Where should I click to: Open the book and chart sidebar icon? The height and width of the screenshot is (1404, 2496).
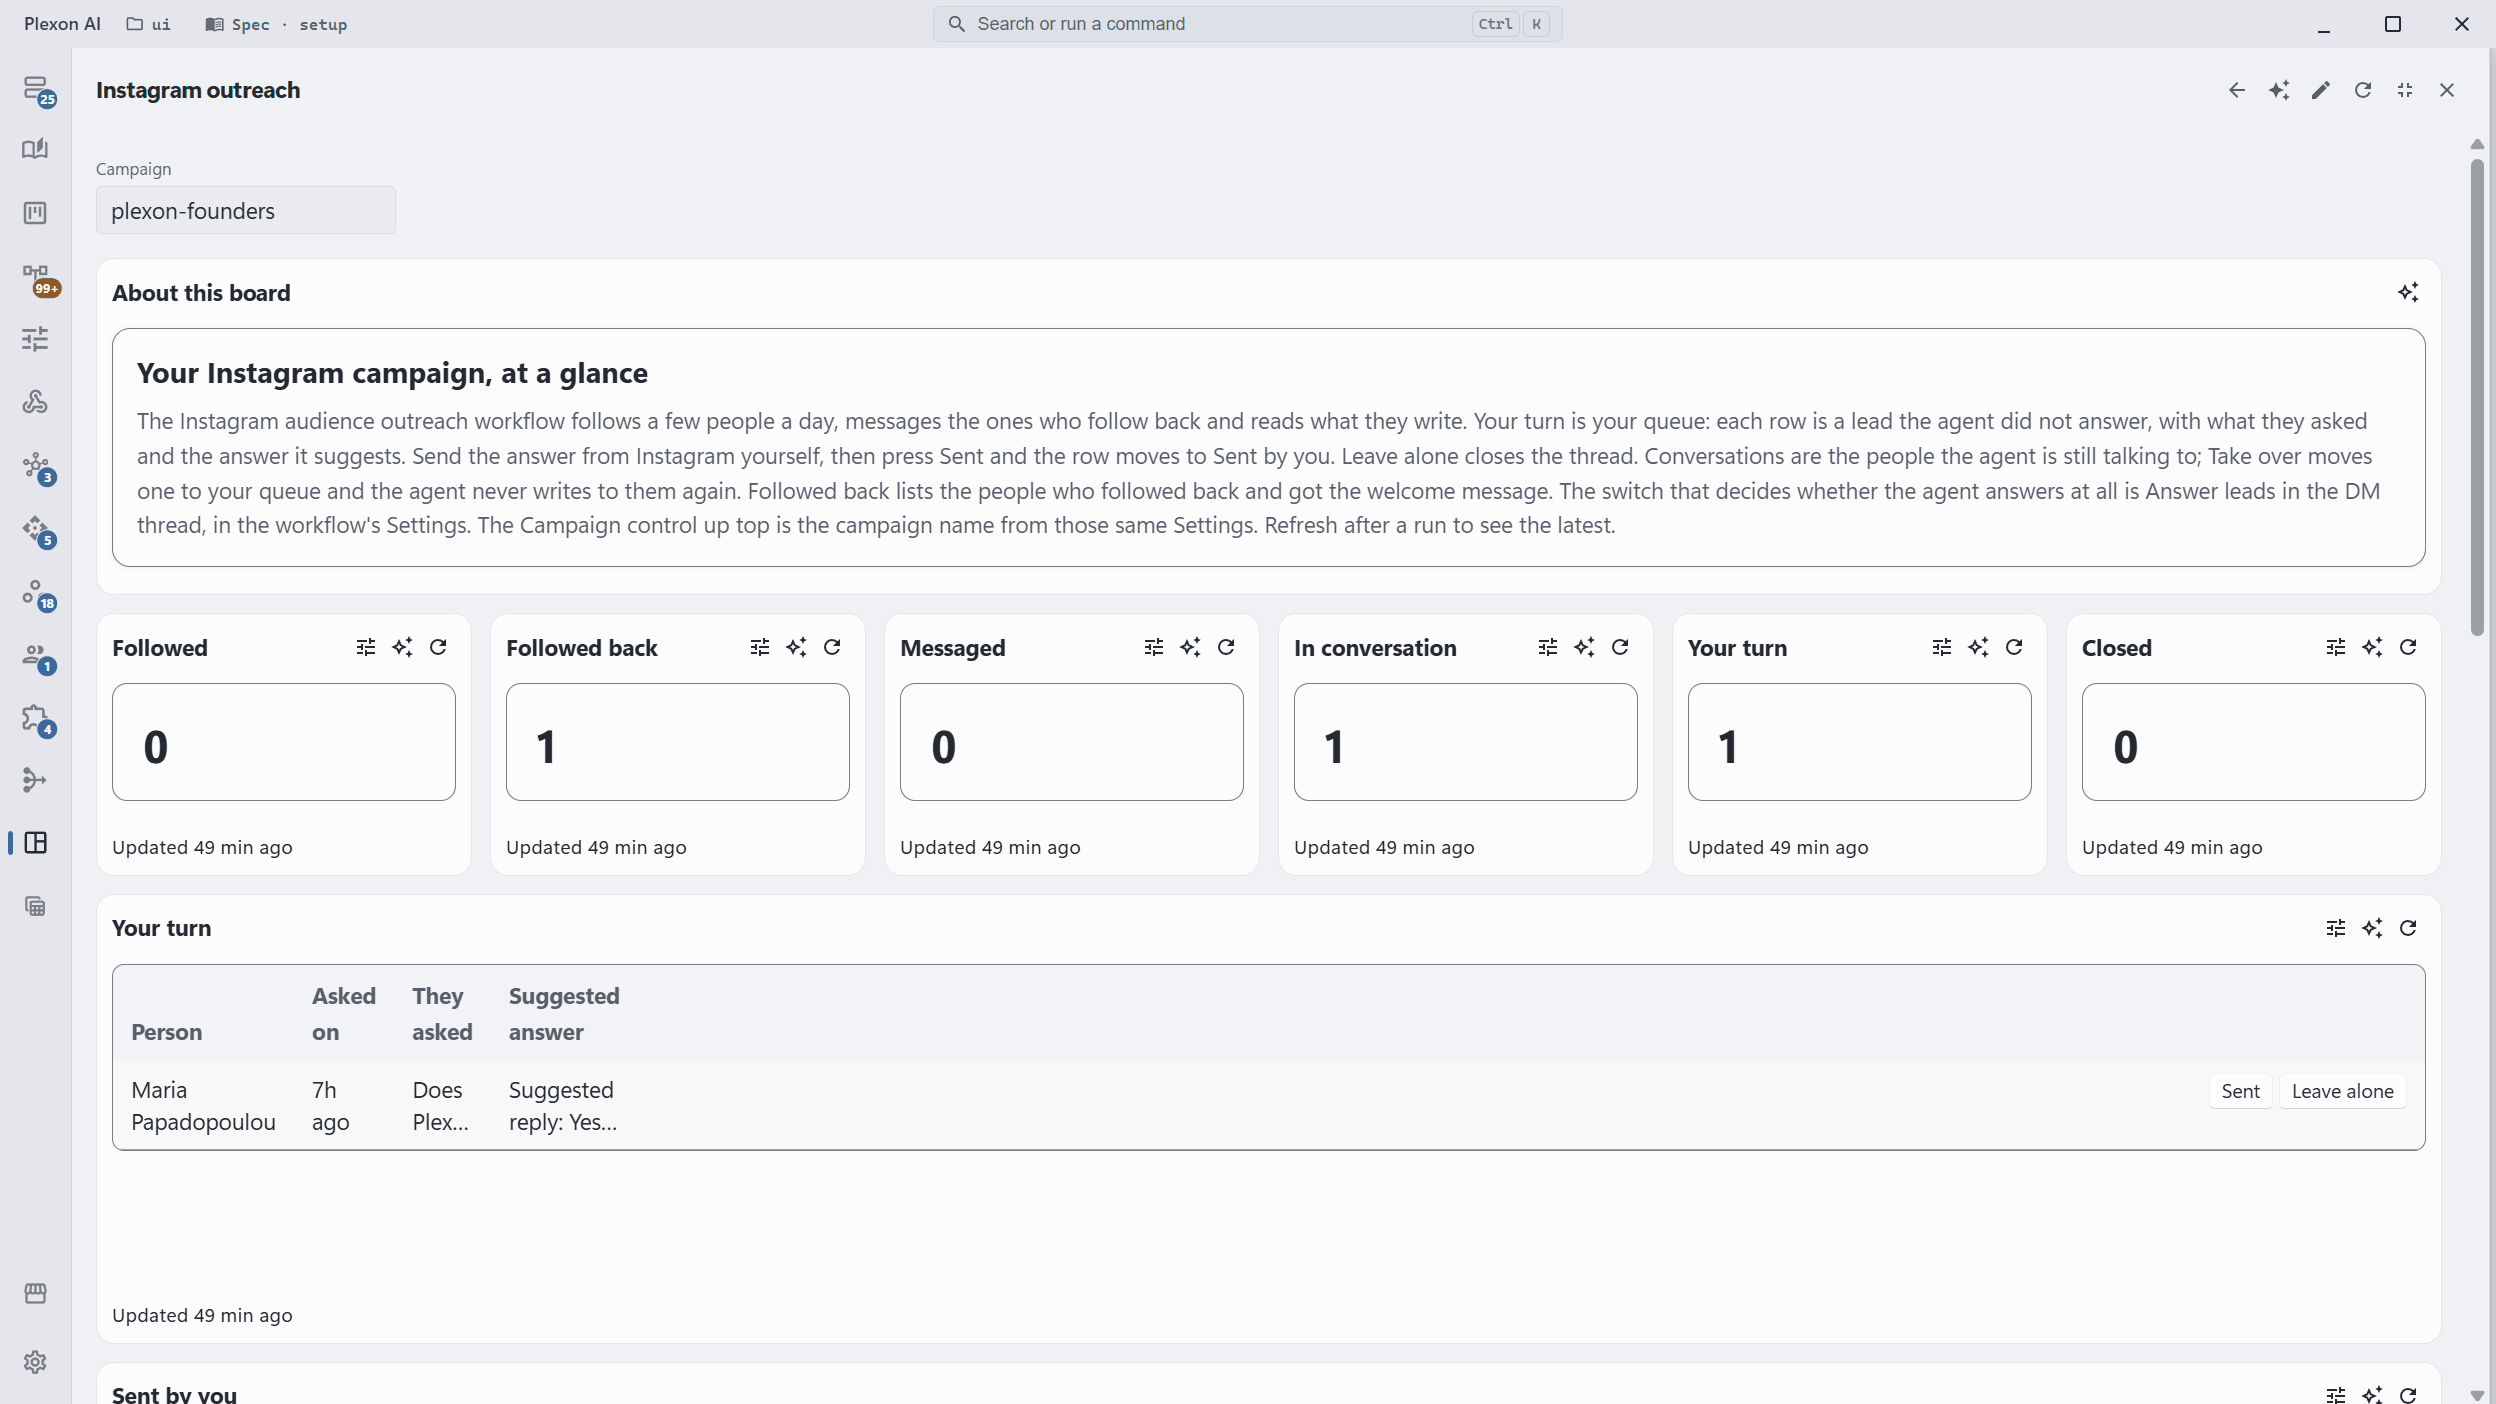click(x=35, y=150)
